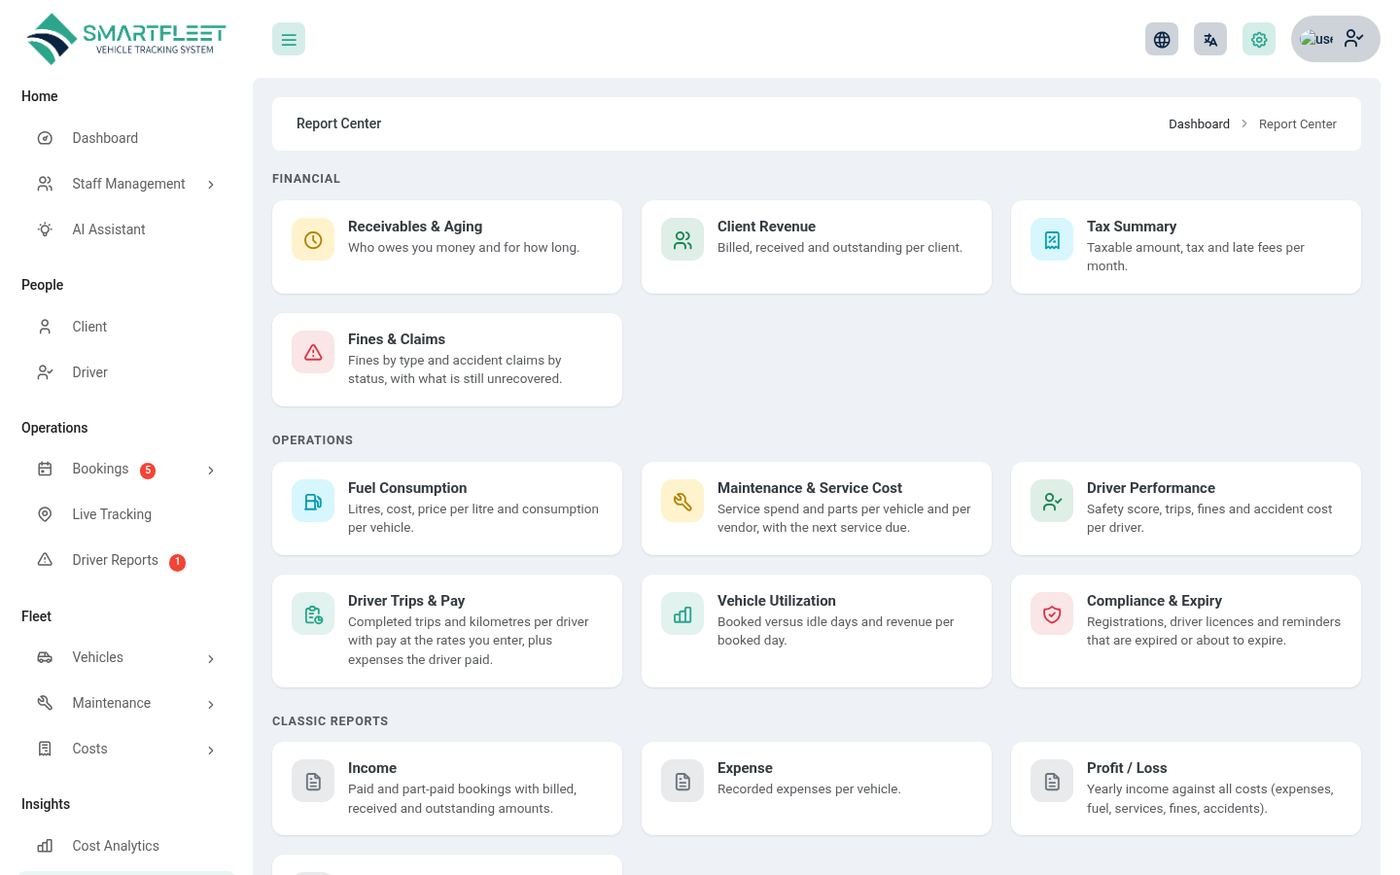Open the settings gear icon

1259,39
